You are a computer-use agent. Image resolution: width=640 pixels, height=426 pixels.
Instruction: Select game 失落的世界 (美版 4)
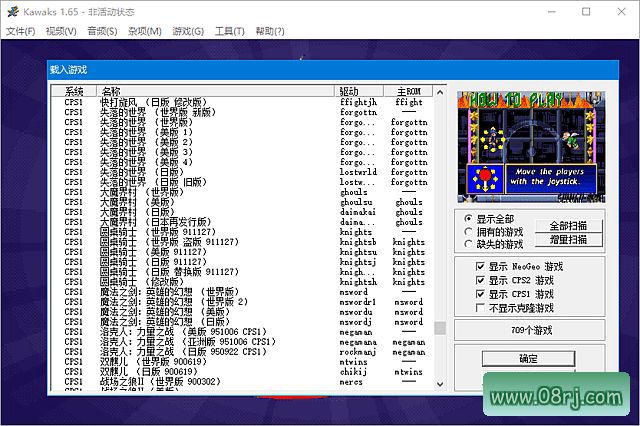(242, 162)
